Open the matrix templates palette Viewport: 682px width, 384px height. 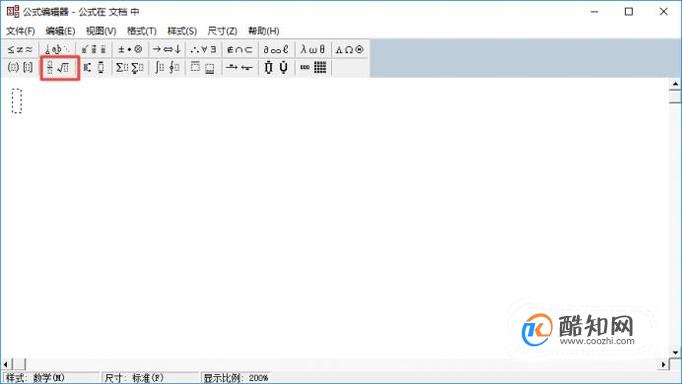(x=313, y=68)
